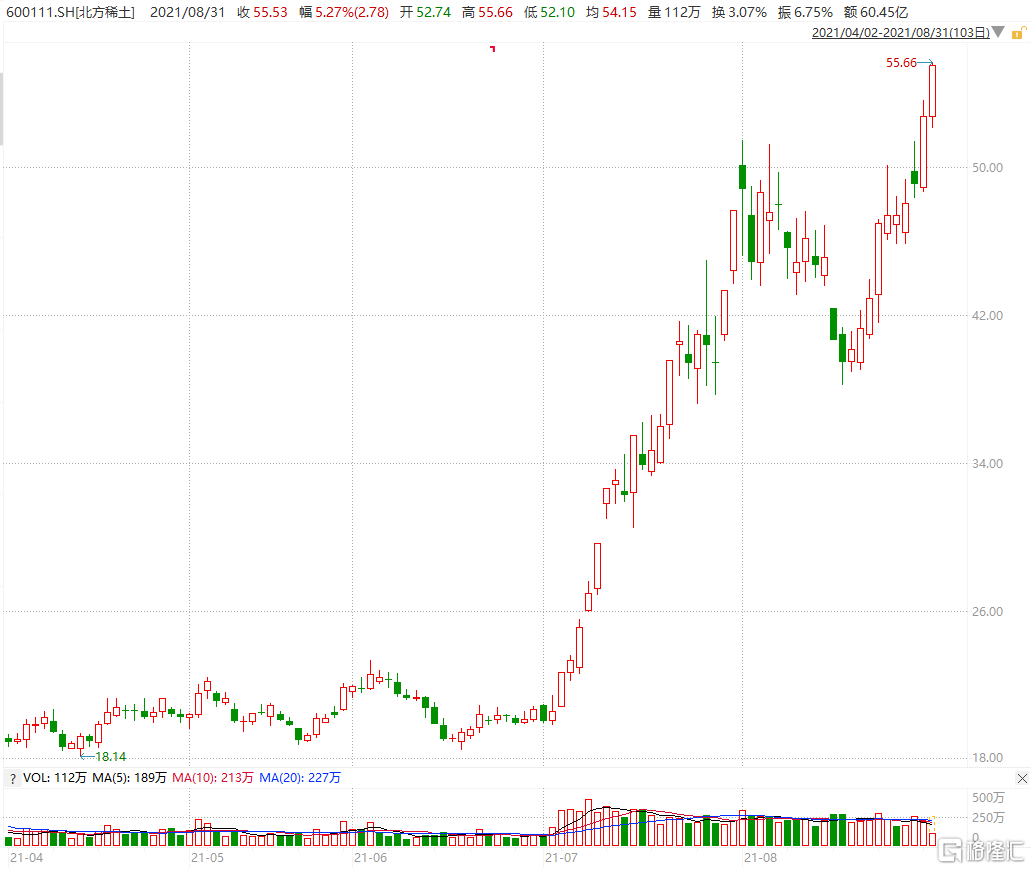The width and height of the screenshot is (1031, 870).
Task: Click the quote date 2021/08/31 in header
Action: tap(187, 12)
